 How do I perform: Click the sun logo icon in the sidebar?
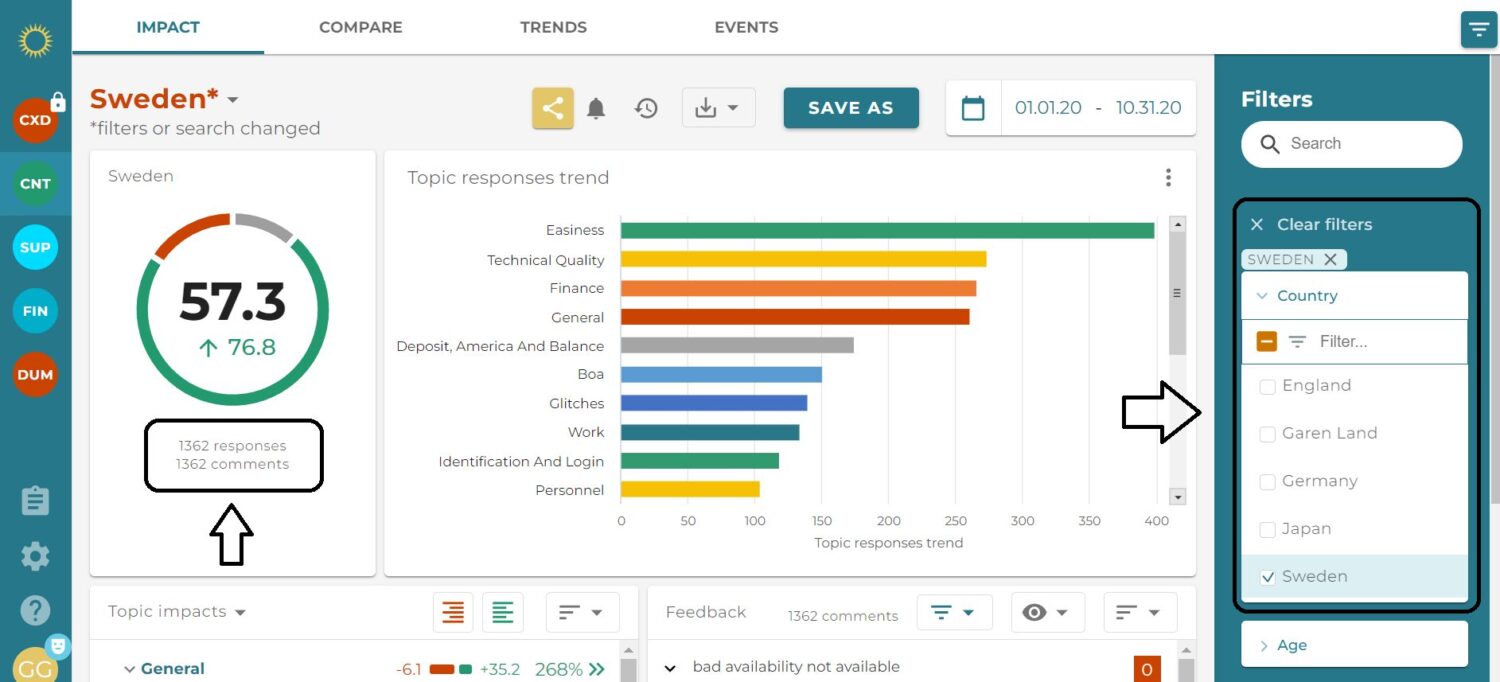[x=35, y=41]
